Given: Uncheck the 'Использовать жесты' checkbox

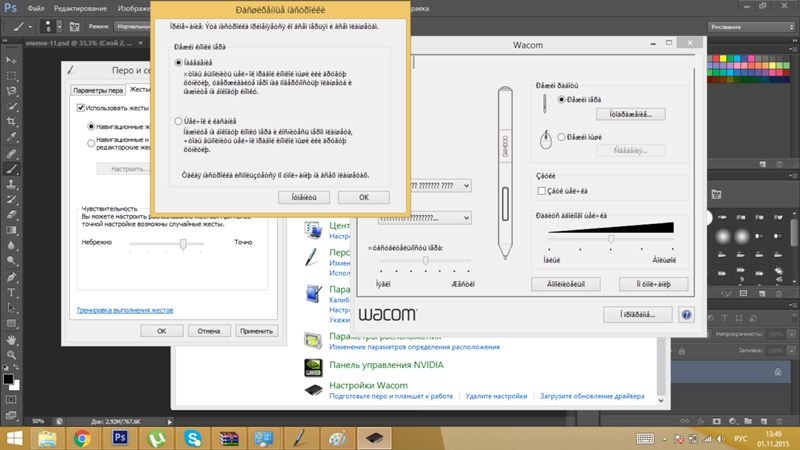Looking at the screenshot, I should 81,108.
